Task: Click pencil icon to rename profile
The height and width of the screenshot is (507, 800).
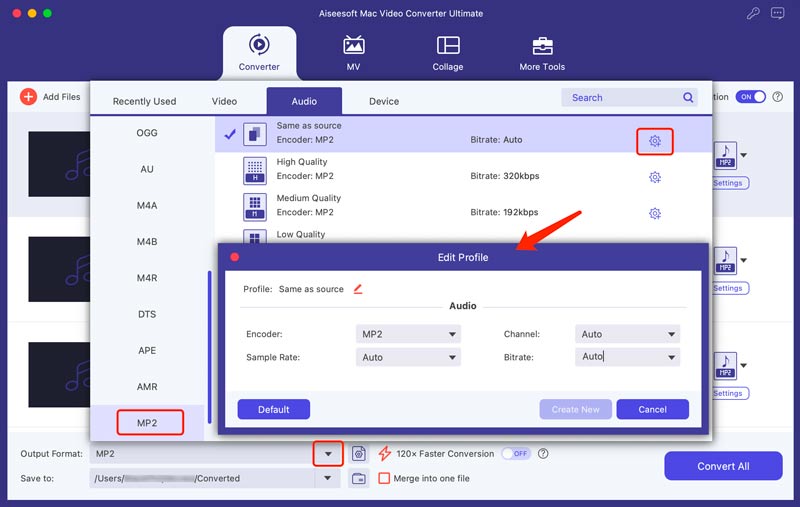Action: (358, 289)
